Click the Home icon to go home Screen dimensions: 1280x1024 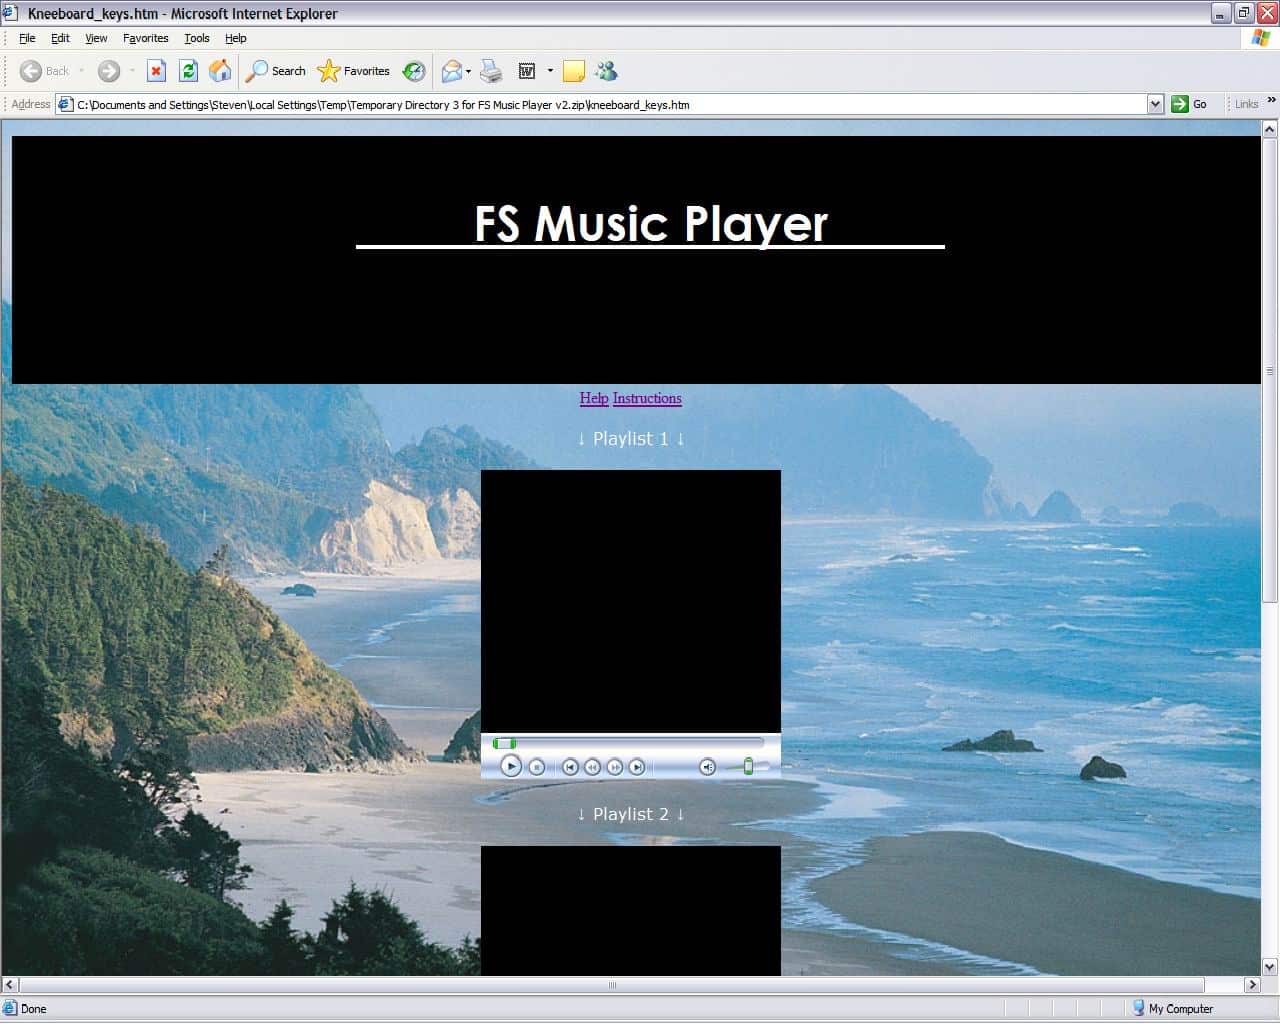point(220,71)
